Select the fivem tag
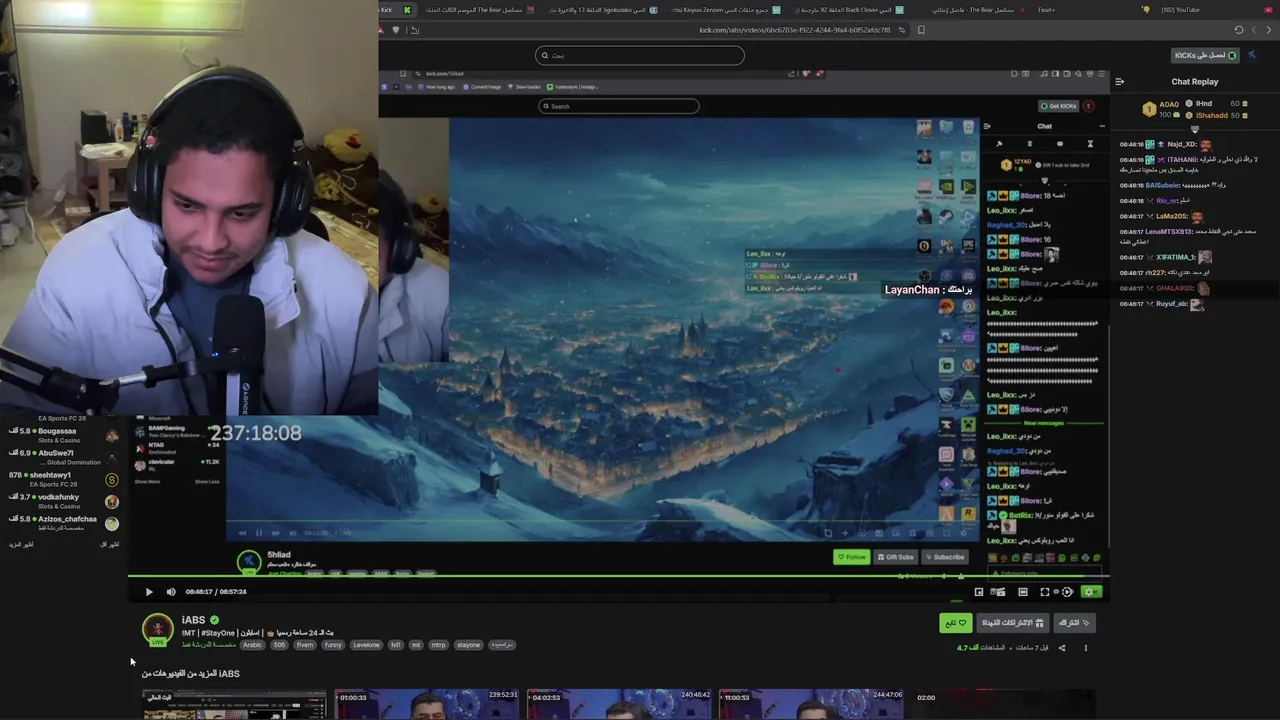Viewport: 1280px width, 720px height. 305,645
